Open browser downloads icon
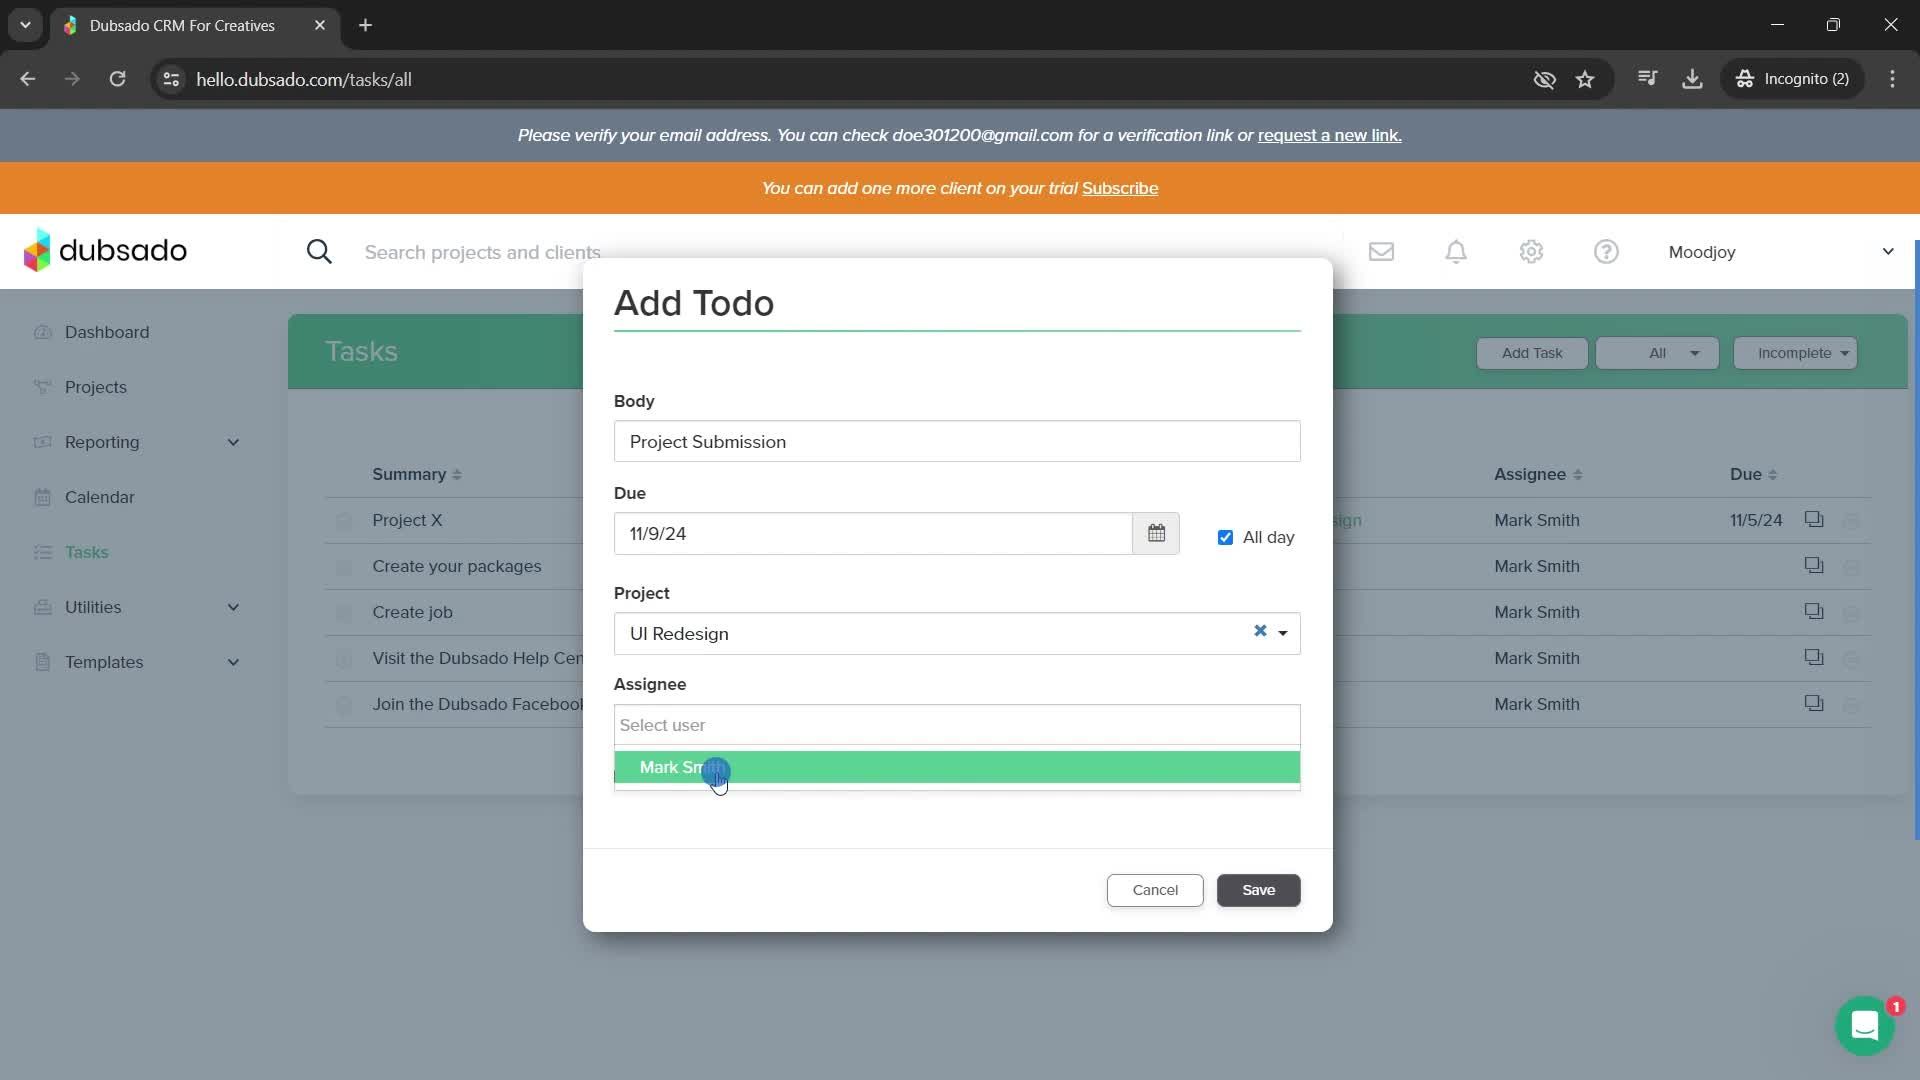Screen dimensions: 1920x1080 pos(1692,79)
